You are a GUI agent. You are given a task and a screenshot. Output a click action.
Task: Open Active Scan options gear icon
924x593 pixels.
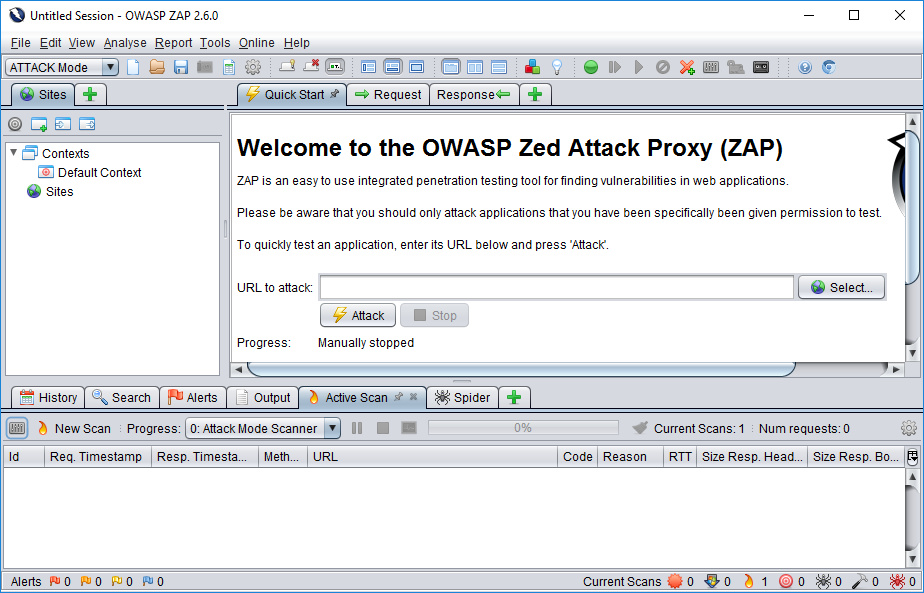909,429
